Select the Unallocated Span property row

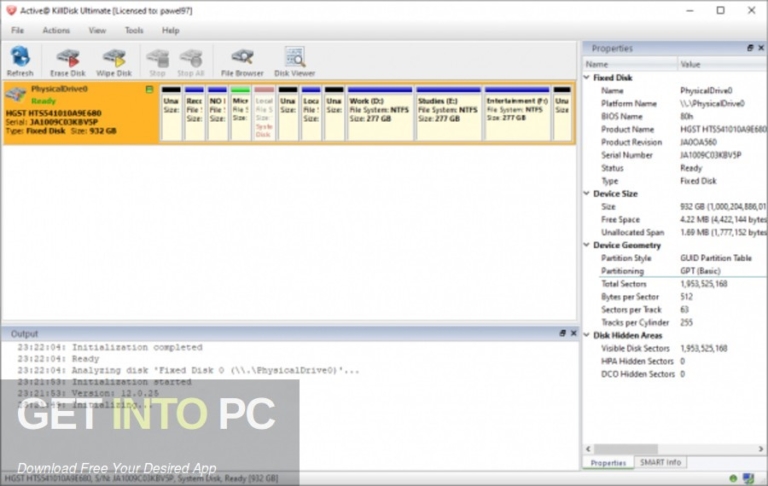tap(675, 232)
